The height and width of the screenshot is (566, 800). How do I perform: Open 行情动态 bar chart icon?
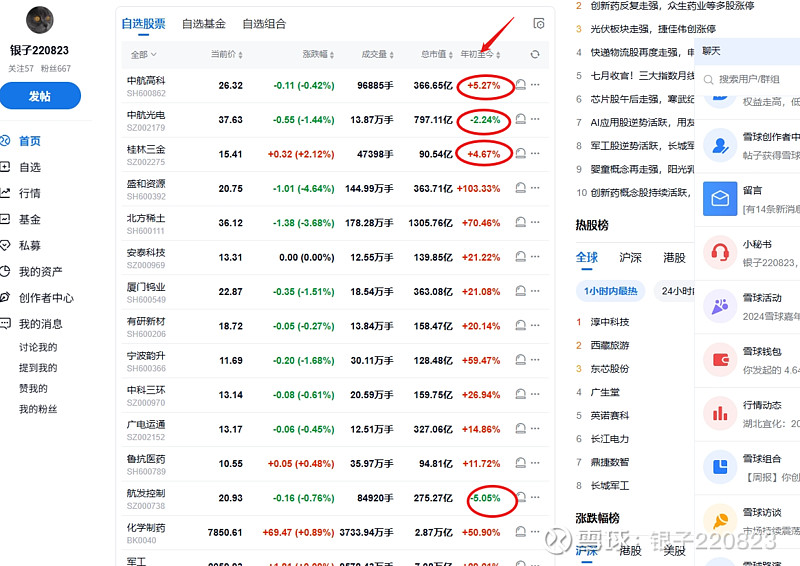click(x=720, y=413)
